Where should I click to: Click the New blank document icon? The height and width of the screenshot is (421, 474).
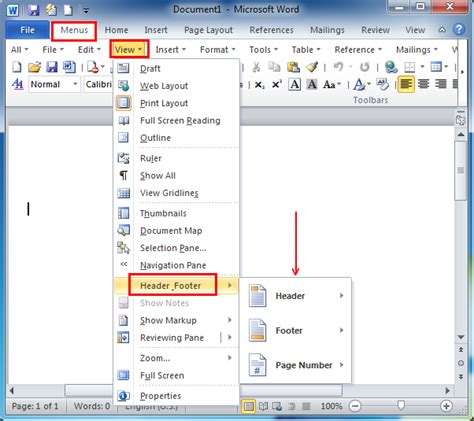click(17, 67)
